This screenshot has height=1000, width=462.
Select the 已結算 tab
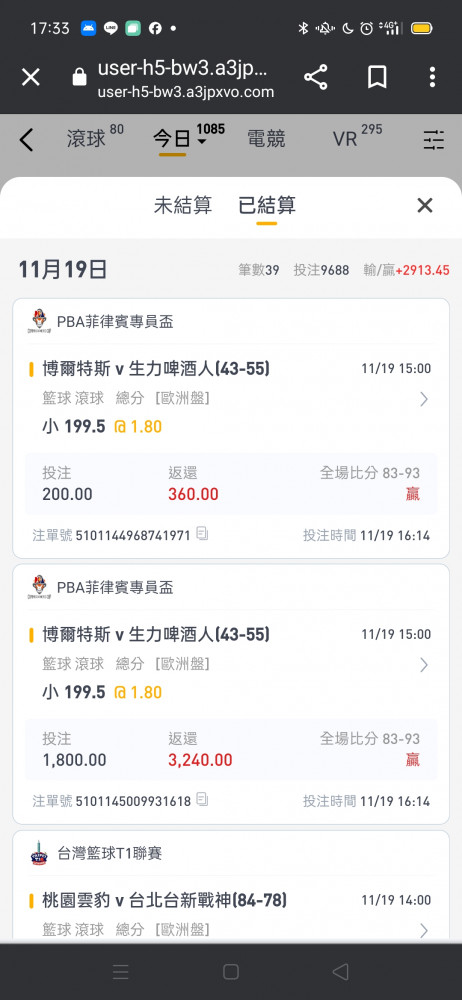[267, 205]
